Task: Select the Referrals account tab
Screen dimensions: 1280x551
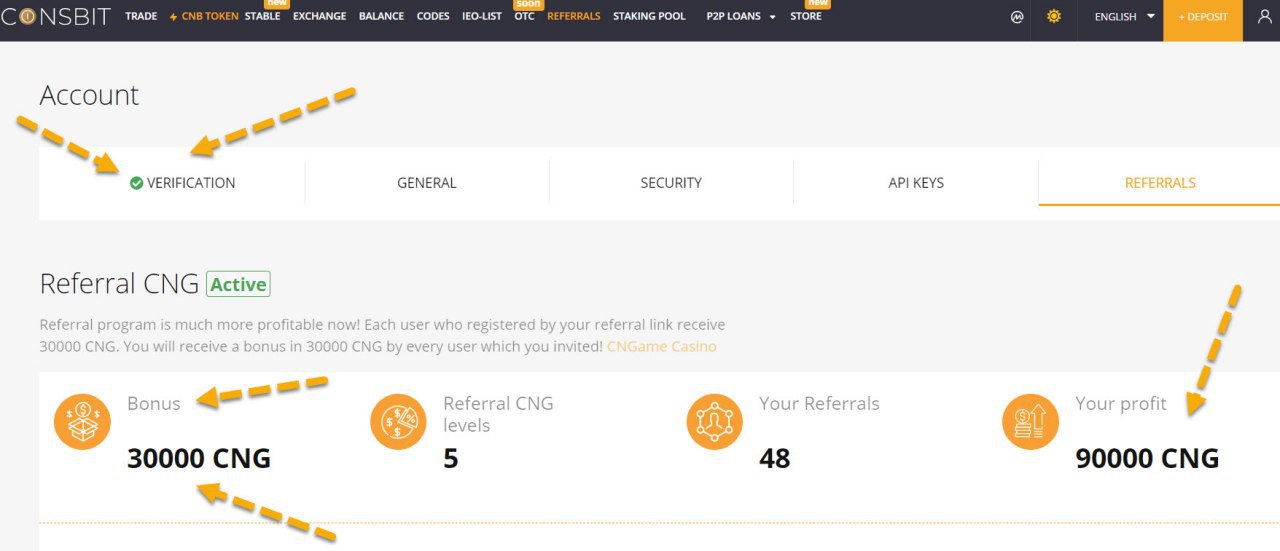Action: [x=1160, y=183]
